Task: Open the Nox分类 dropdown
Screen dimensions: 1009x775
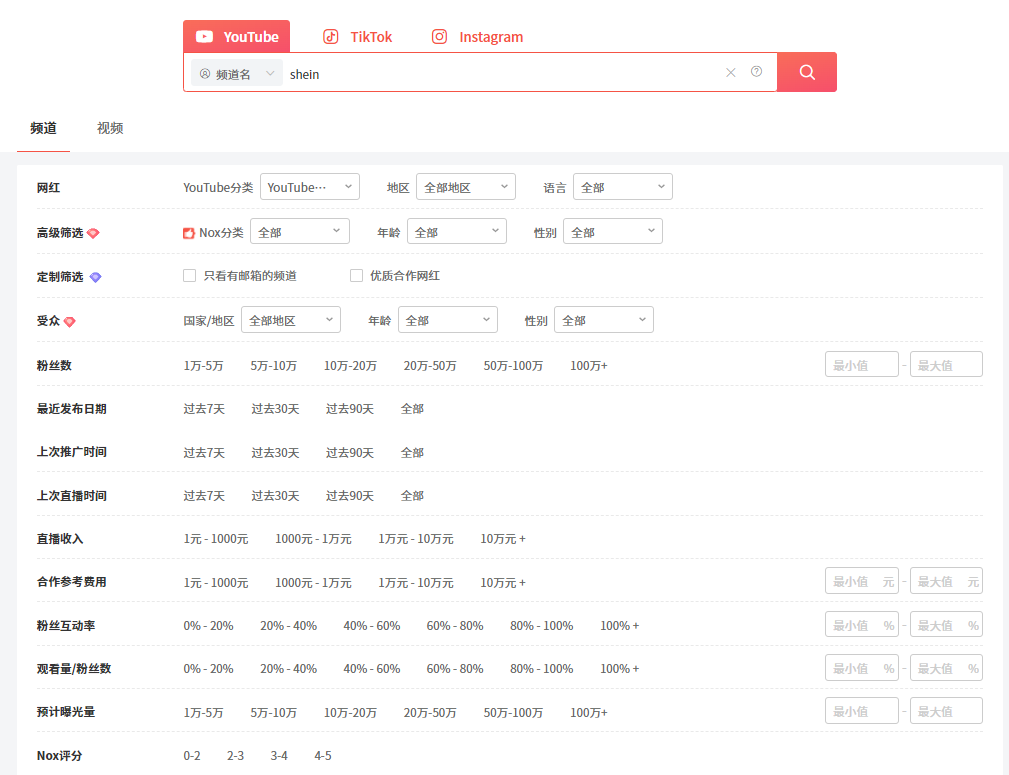Action: [299, 232]
